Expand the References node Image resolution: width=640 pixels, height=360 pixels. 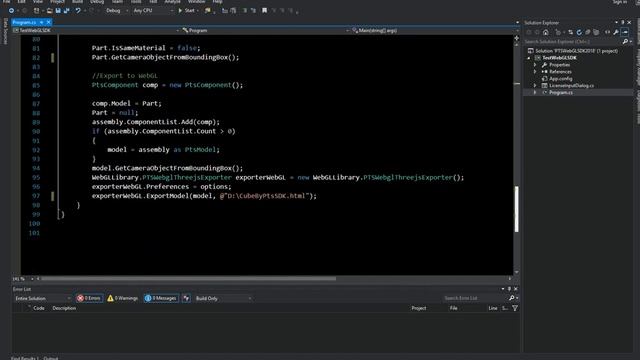click(535, 72)
